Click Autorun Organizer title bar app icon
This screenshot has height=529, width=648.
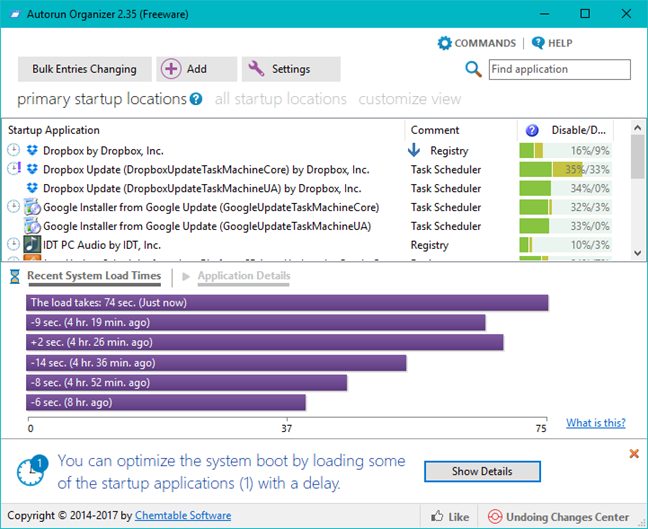tap(15, 14)
